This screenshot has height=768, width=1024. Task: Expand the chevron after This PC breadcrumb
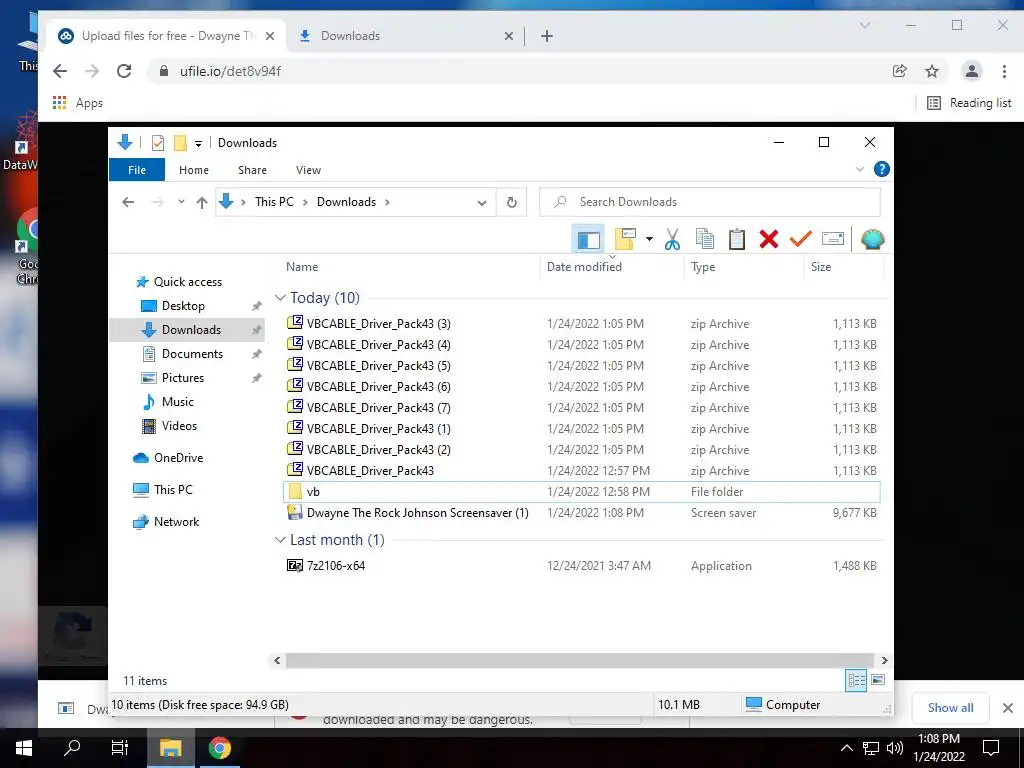tap(305, 202)
